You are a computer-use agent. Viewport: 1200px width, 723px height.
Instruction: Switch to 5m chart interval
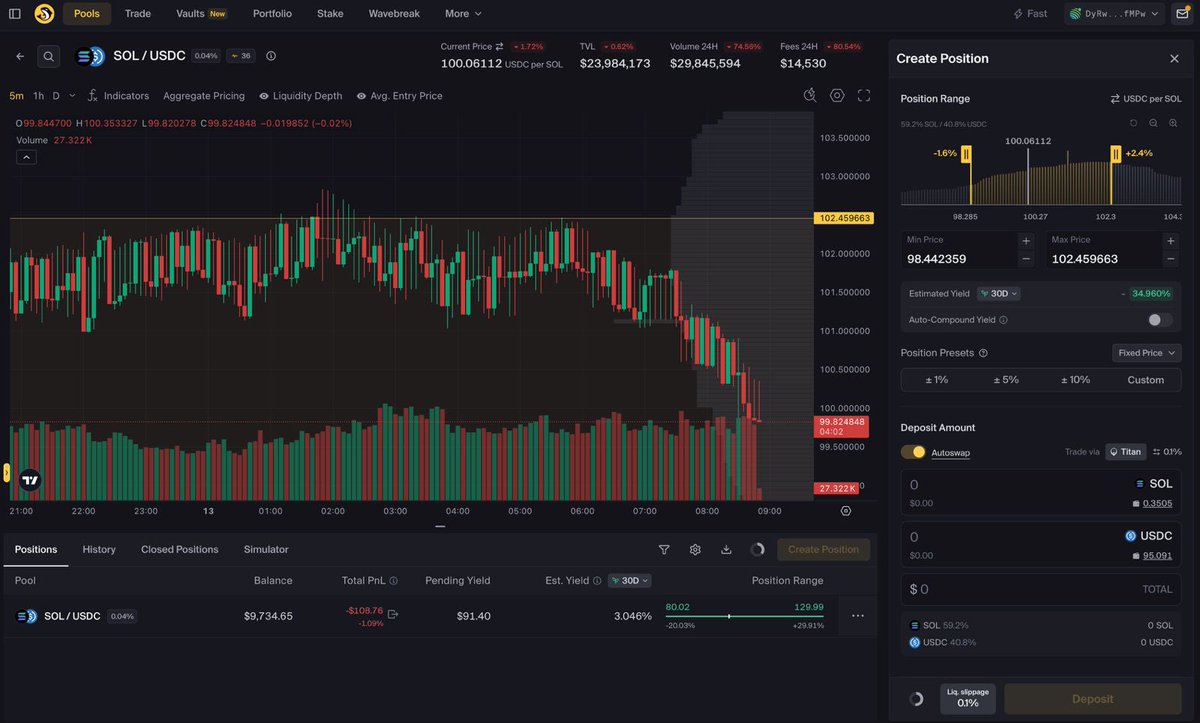pyautogui.click(x=16, y=96)
